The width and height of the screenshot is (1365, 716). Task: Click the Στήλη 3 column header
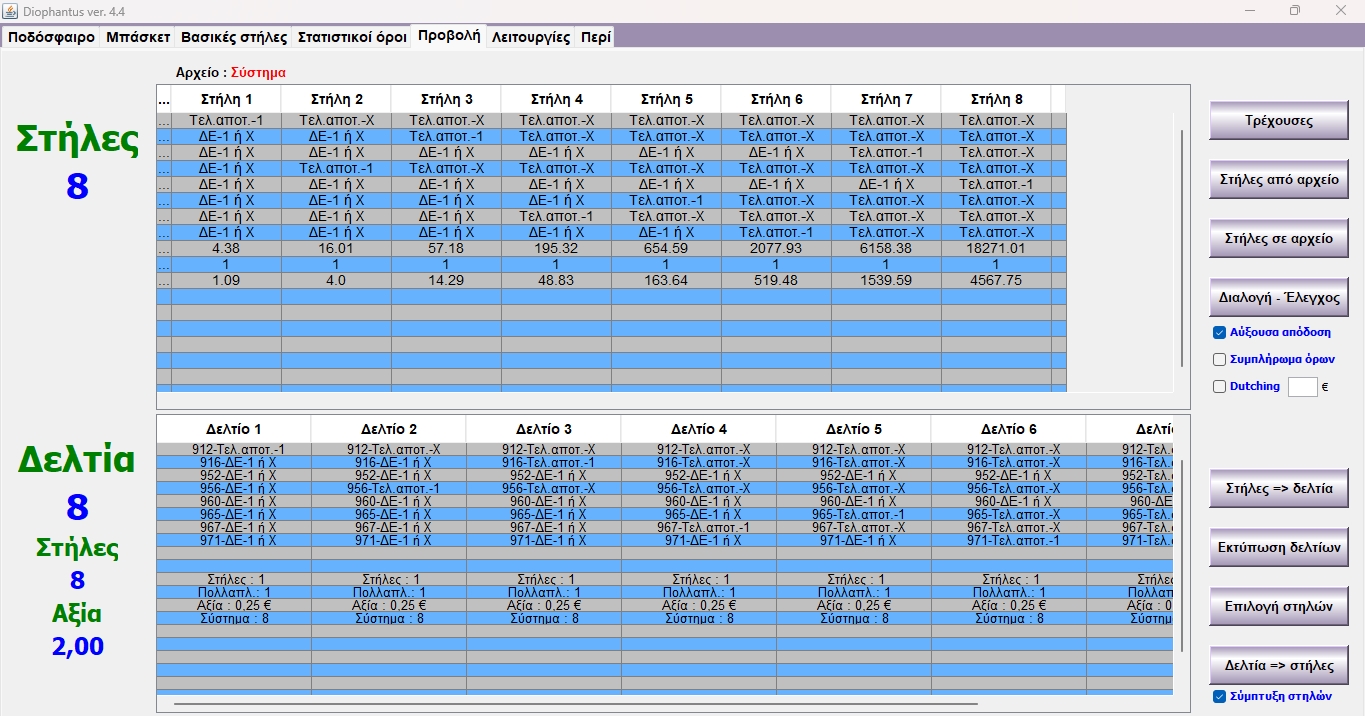point(446,99)
